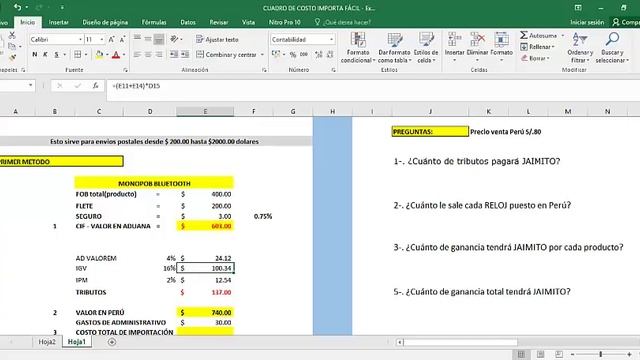Viewport: 640px width, 360px height.
Task: Open font color dropdown arrow
Action: coord(124,55)
